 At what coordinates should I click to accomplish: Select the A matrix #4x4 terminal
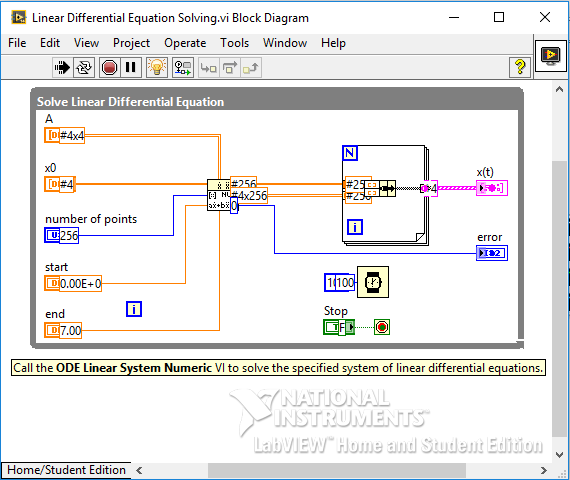pos(65,136)
